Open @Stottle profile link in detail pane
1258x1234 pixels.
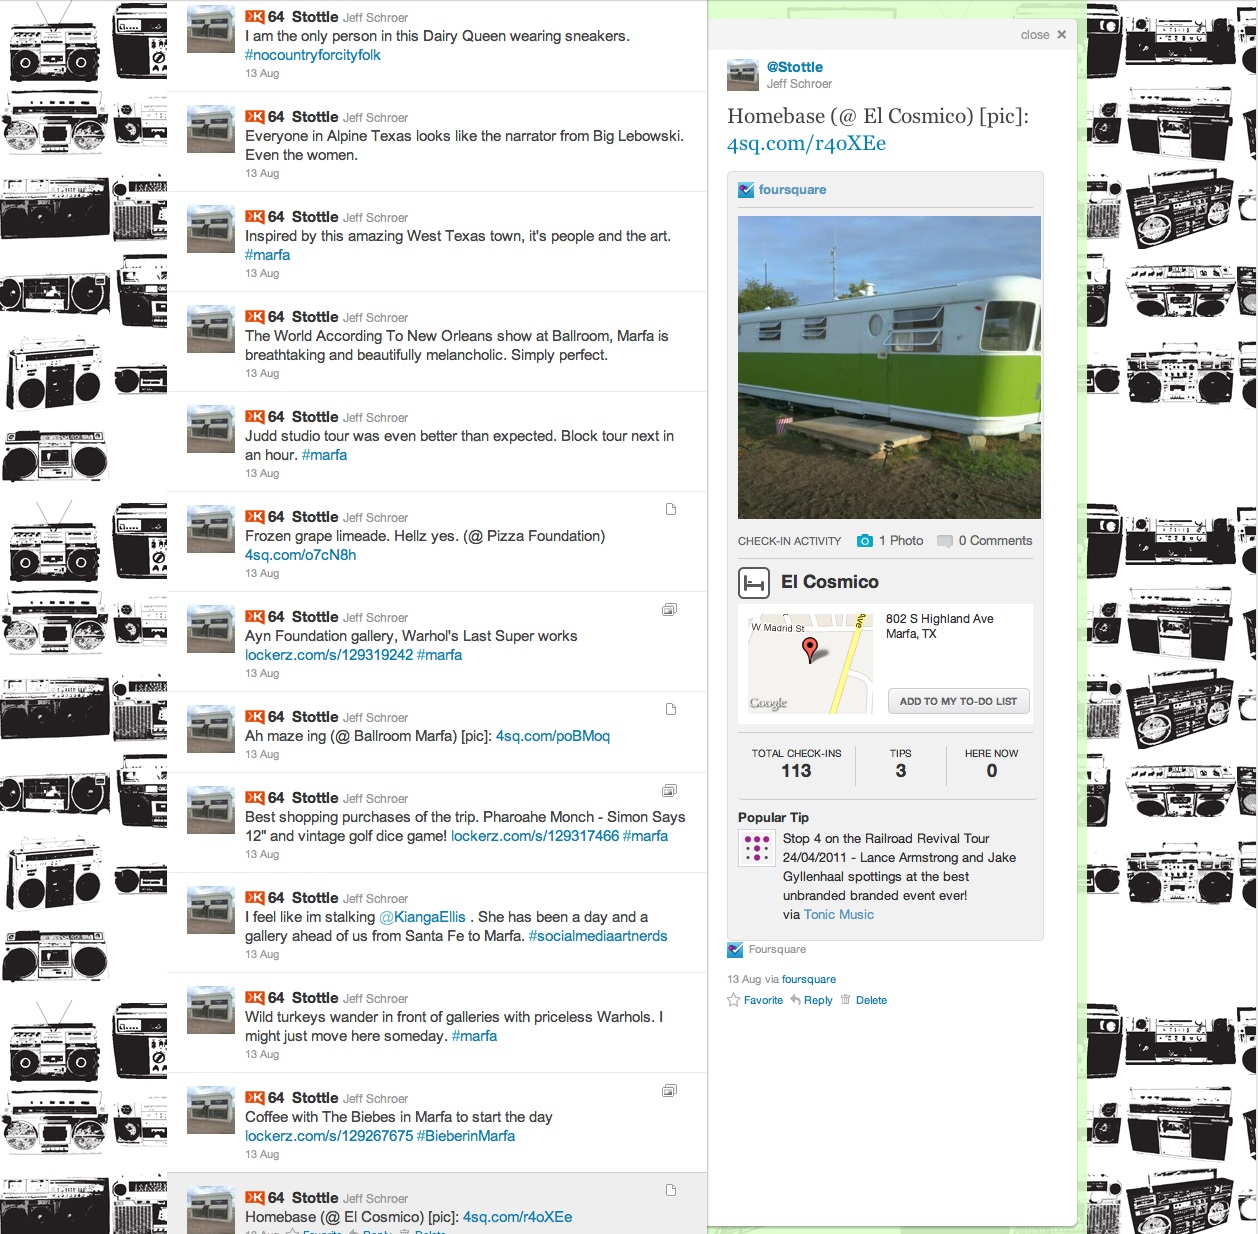point(795,67)
